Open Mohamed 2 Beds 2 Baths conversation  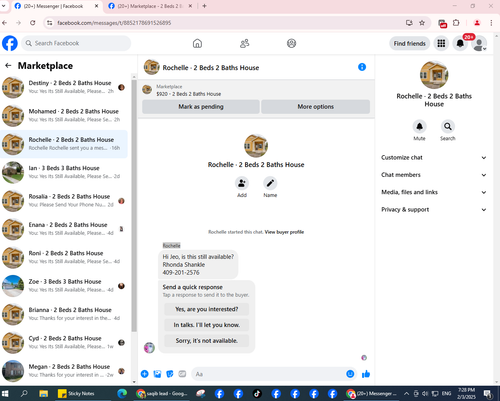pos(64,116)
